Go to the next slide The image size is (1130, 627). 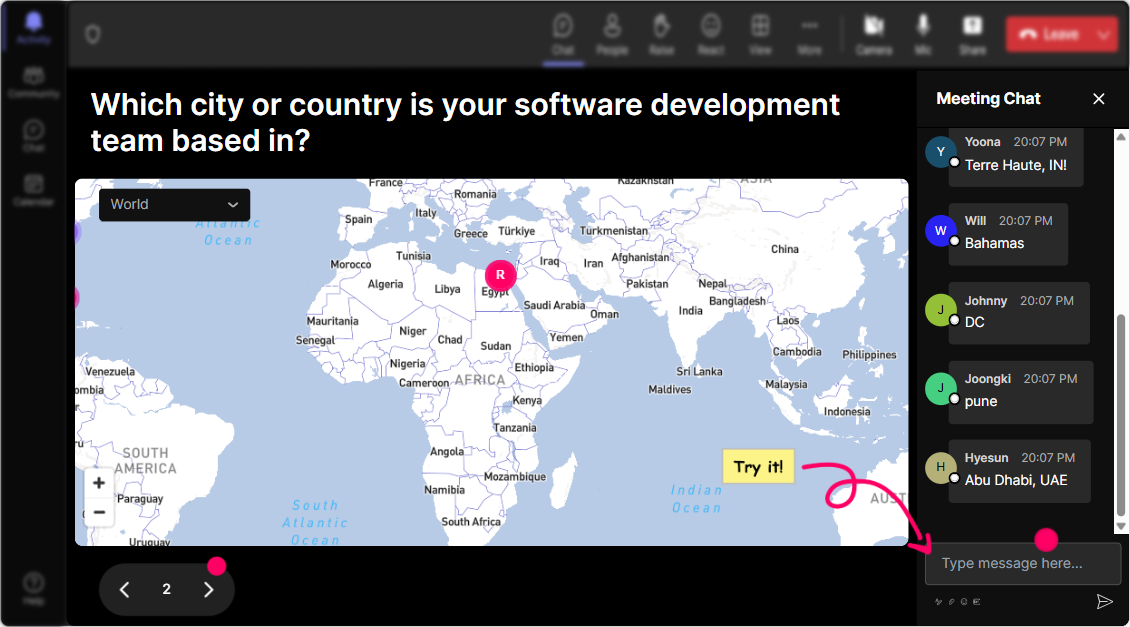(x=209, y=590)
